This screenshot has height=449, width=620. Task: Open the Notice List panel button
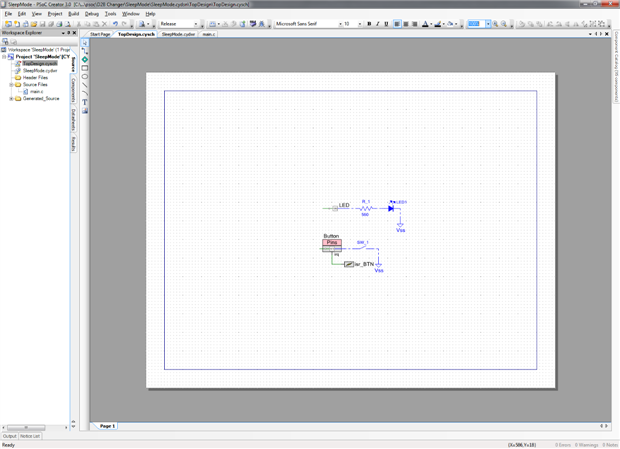(30, 436)
